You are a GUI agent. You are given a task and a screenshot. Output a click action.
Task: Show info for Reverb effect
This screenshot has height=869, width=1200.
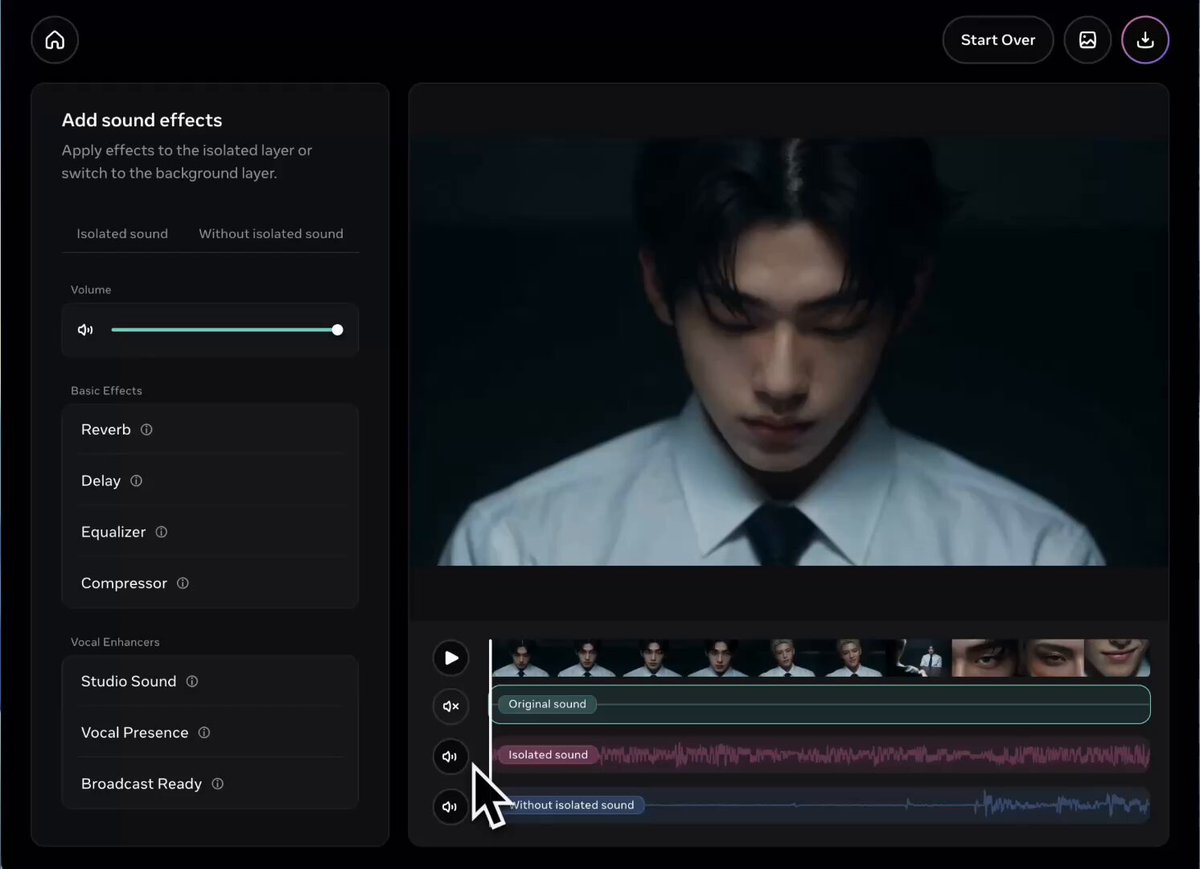(x=146, y=430)
